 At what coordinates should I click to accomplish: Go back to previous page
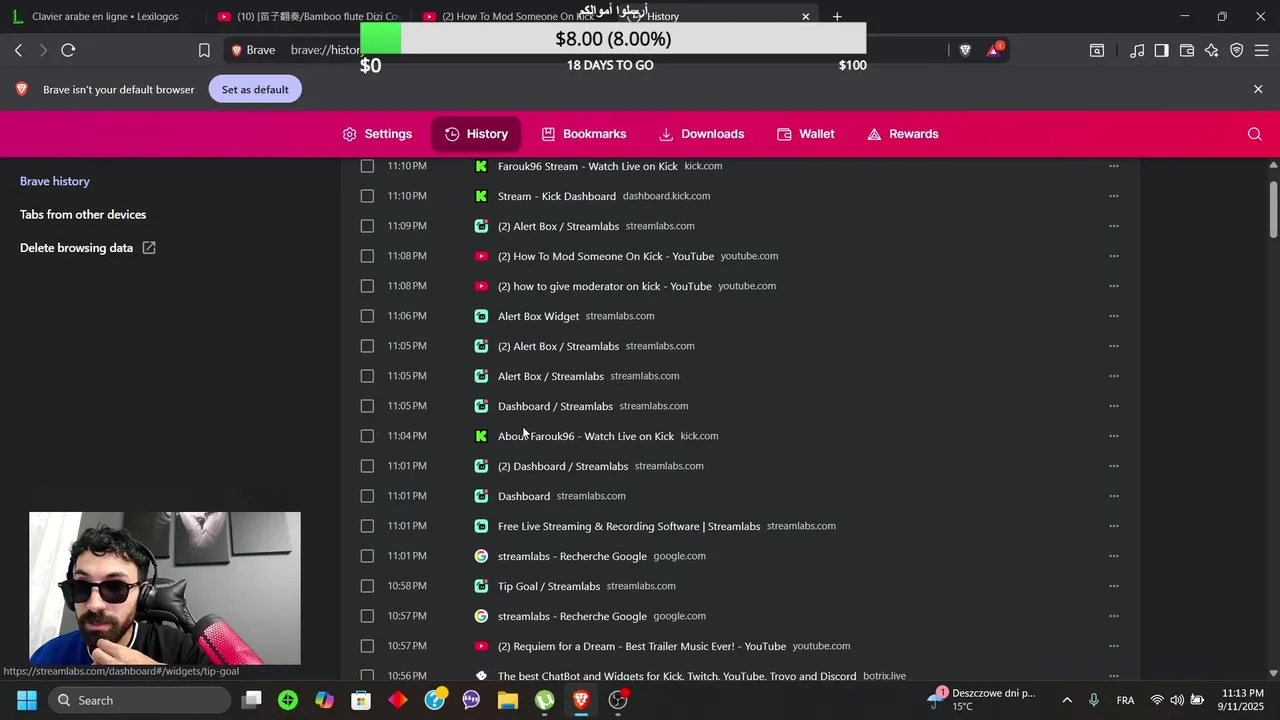(18, 50)
